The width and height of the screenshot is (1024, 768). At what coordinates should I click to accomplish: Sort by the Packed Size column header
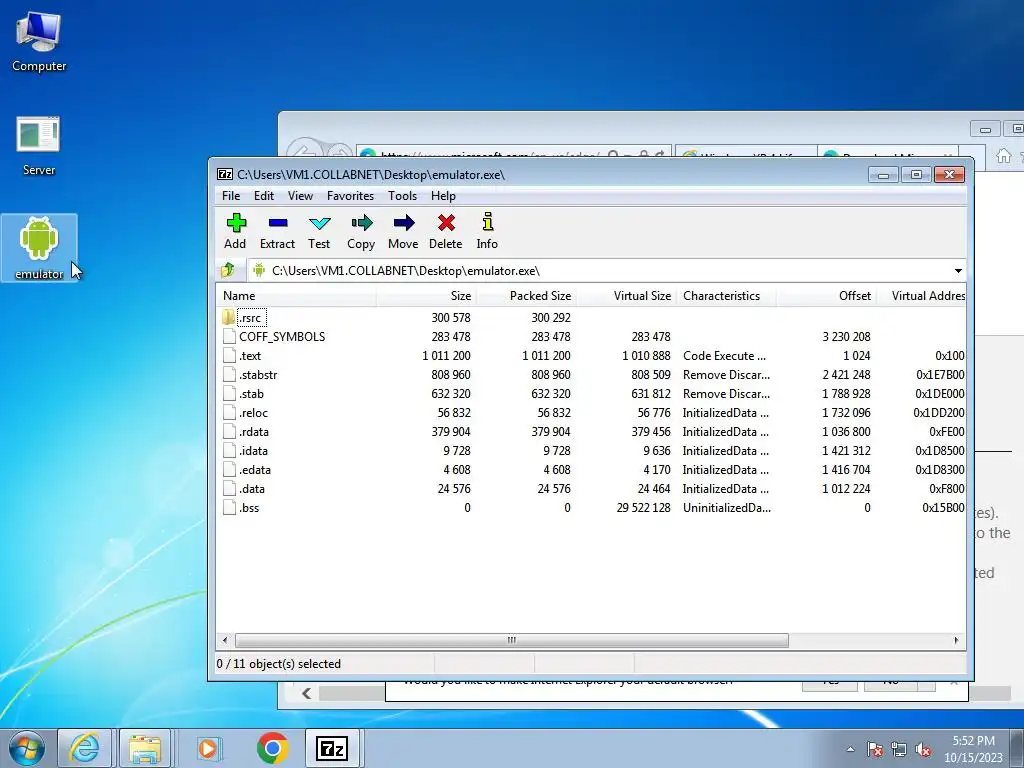(x=526, y=296)
